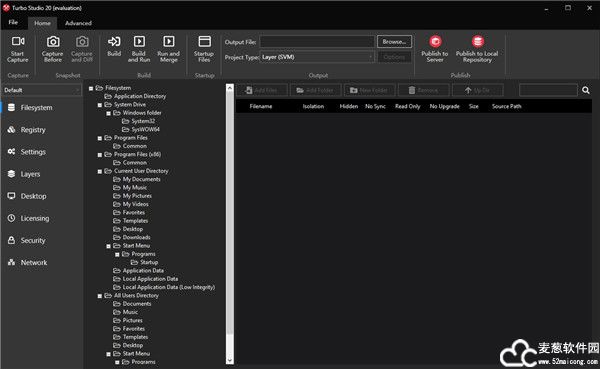Click the Remove toolbar button

point(423,90)
